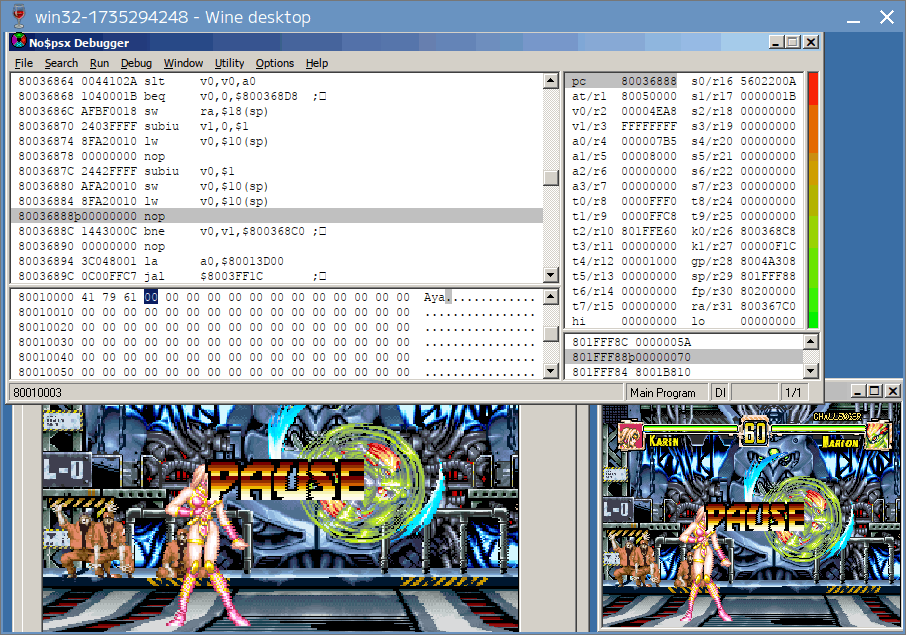Image resolution: width=906 pixels, height=635 pixels.
Task: Open the Run menu
Action: (x=99, y=63)
